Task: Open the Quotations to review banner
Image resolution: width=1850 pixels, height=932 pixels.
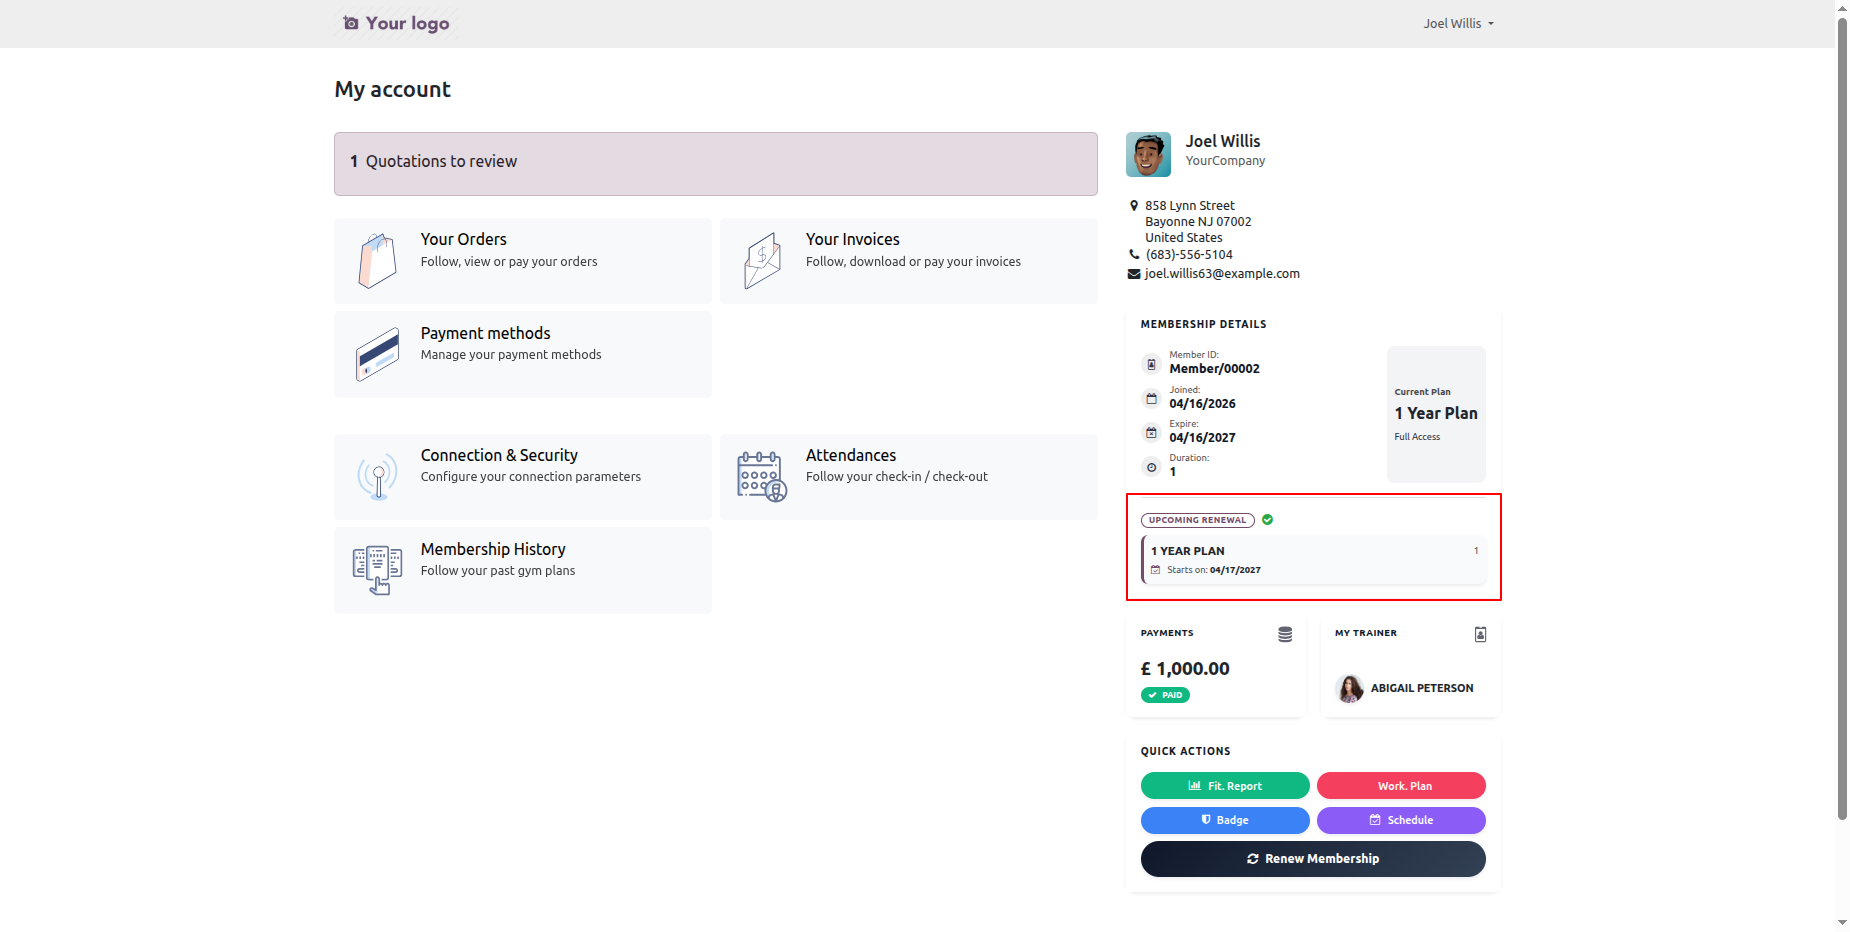Action: click(x=716, y=163)
